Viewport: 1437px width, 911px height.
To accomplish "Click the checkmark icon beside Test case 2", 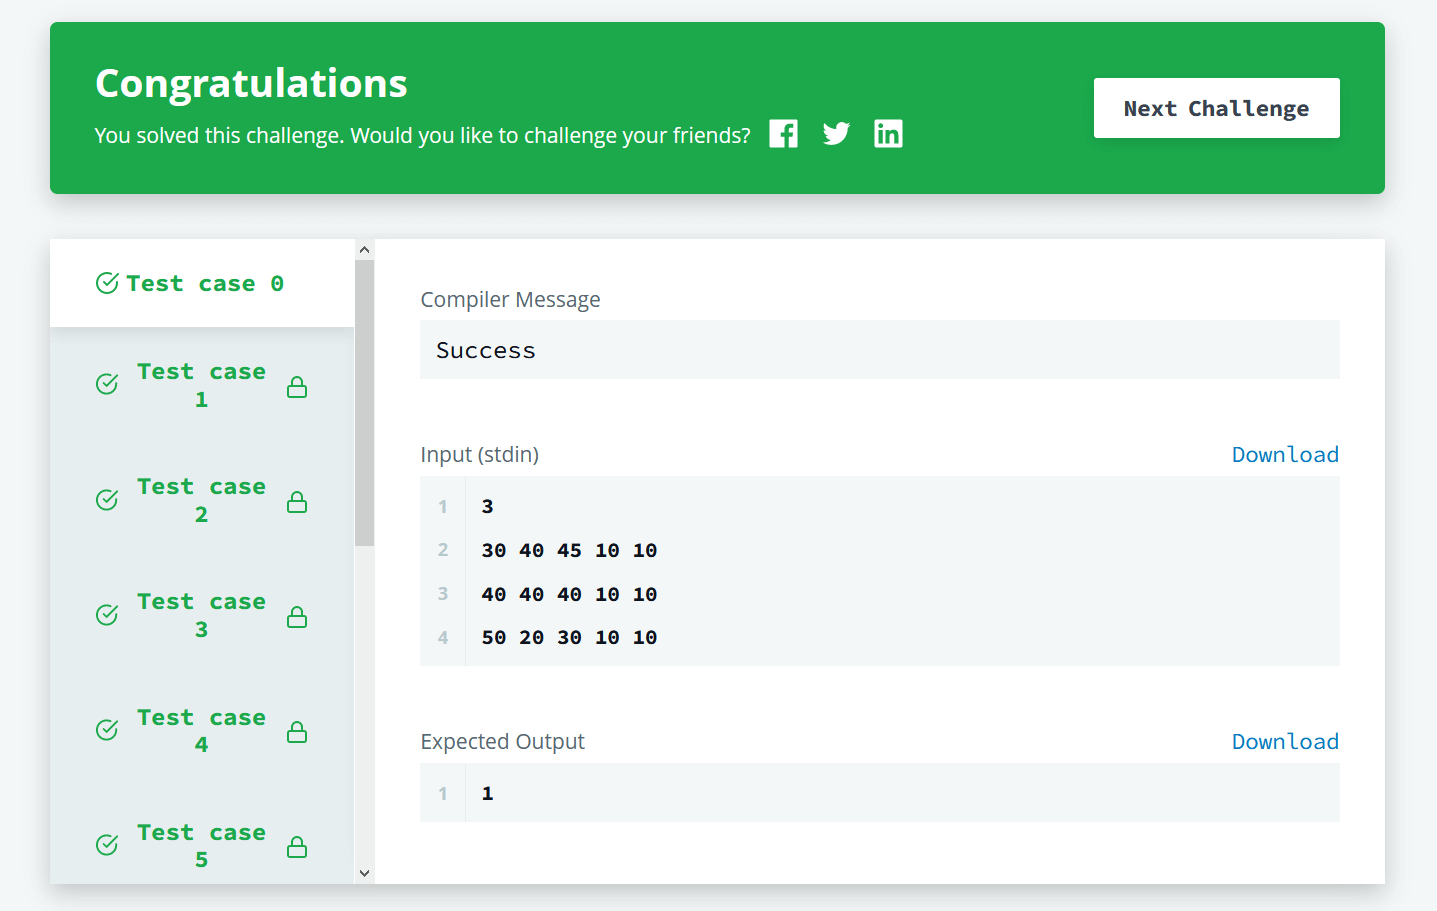I will coord(106,501).
